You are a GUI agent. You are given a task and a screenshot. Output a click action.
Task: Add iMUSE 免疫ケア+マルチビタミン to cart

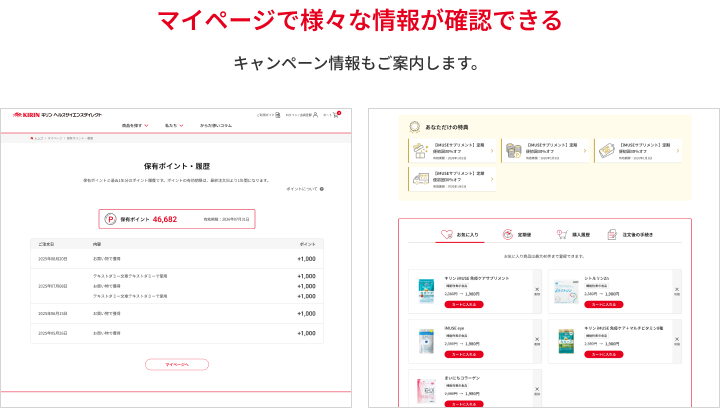pyautogui.click(x=603, y=354)
